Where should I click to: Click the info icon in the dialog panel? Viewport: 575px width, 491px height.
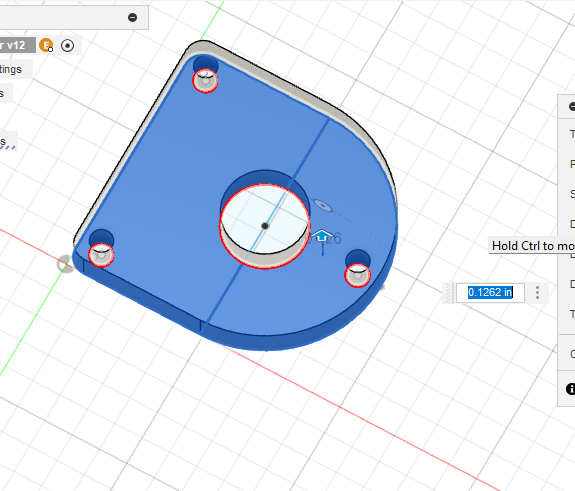[x=571, y=389]
